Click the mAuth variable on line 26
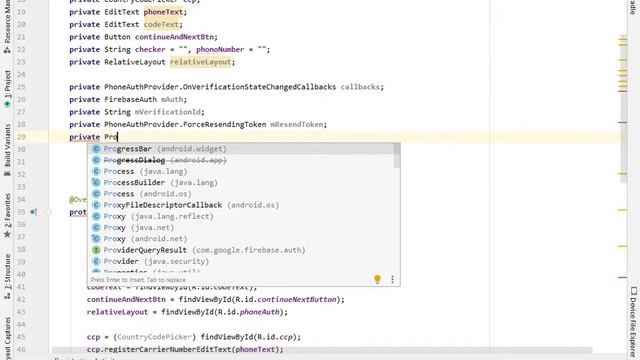Viewport: 640px width, 360px height. pyautogui.click(x=172, y=99)
